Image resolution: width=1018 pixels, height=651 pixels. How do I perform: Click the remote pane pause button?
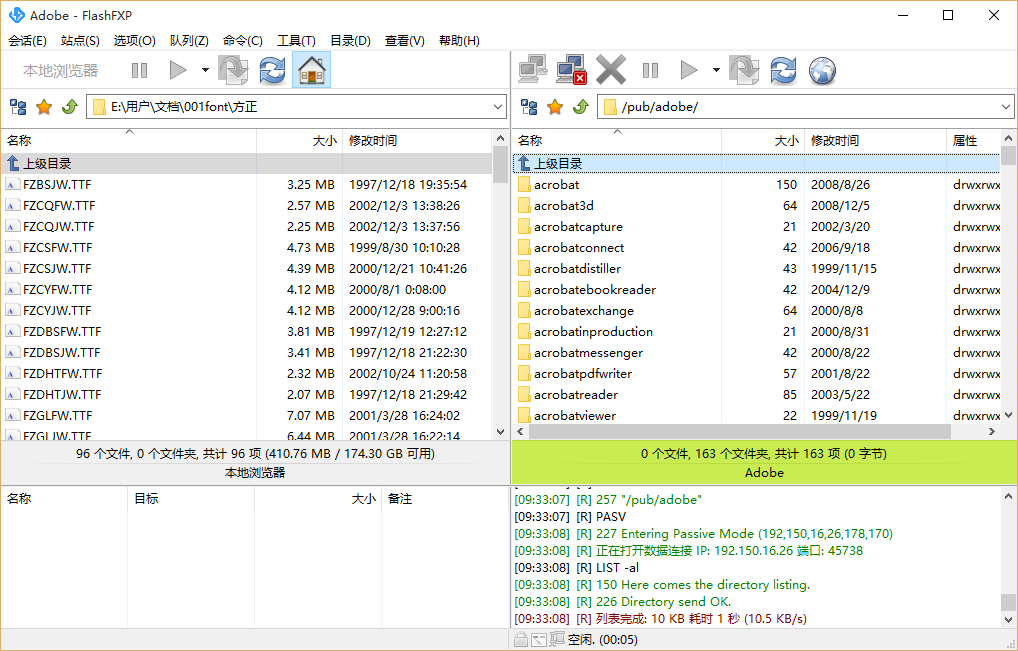pyautogui.click(x=650, y=70)
